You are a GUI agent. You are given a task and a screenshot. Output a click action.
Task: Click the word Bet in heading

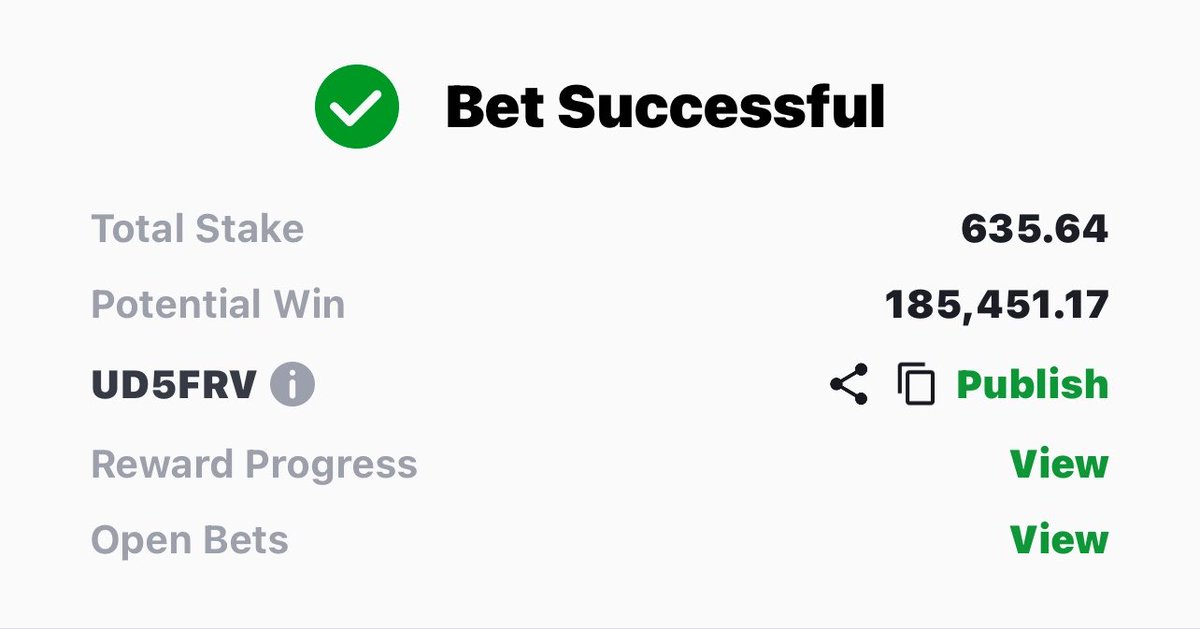495,107
